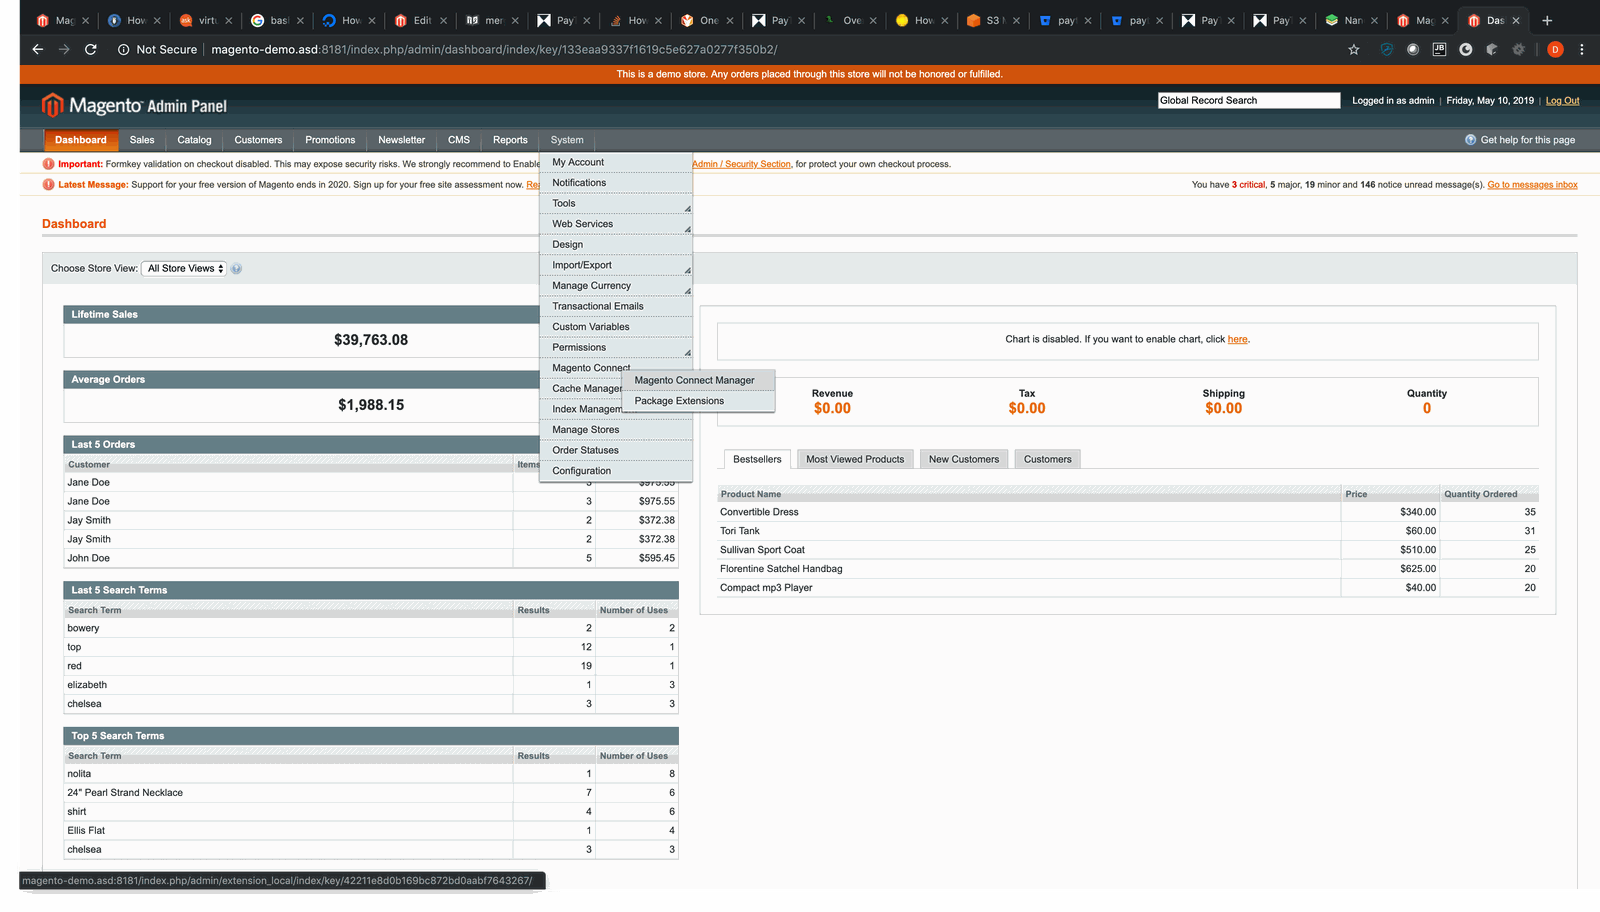Click the Magento Admin Panel logo

(134, 105)
